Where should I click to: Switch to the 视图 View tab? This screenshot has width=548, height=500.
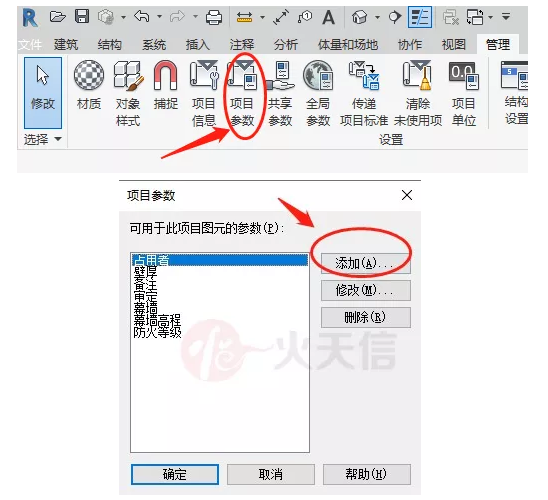(x=454, y=45)
